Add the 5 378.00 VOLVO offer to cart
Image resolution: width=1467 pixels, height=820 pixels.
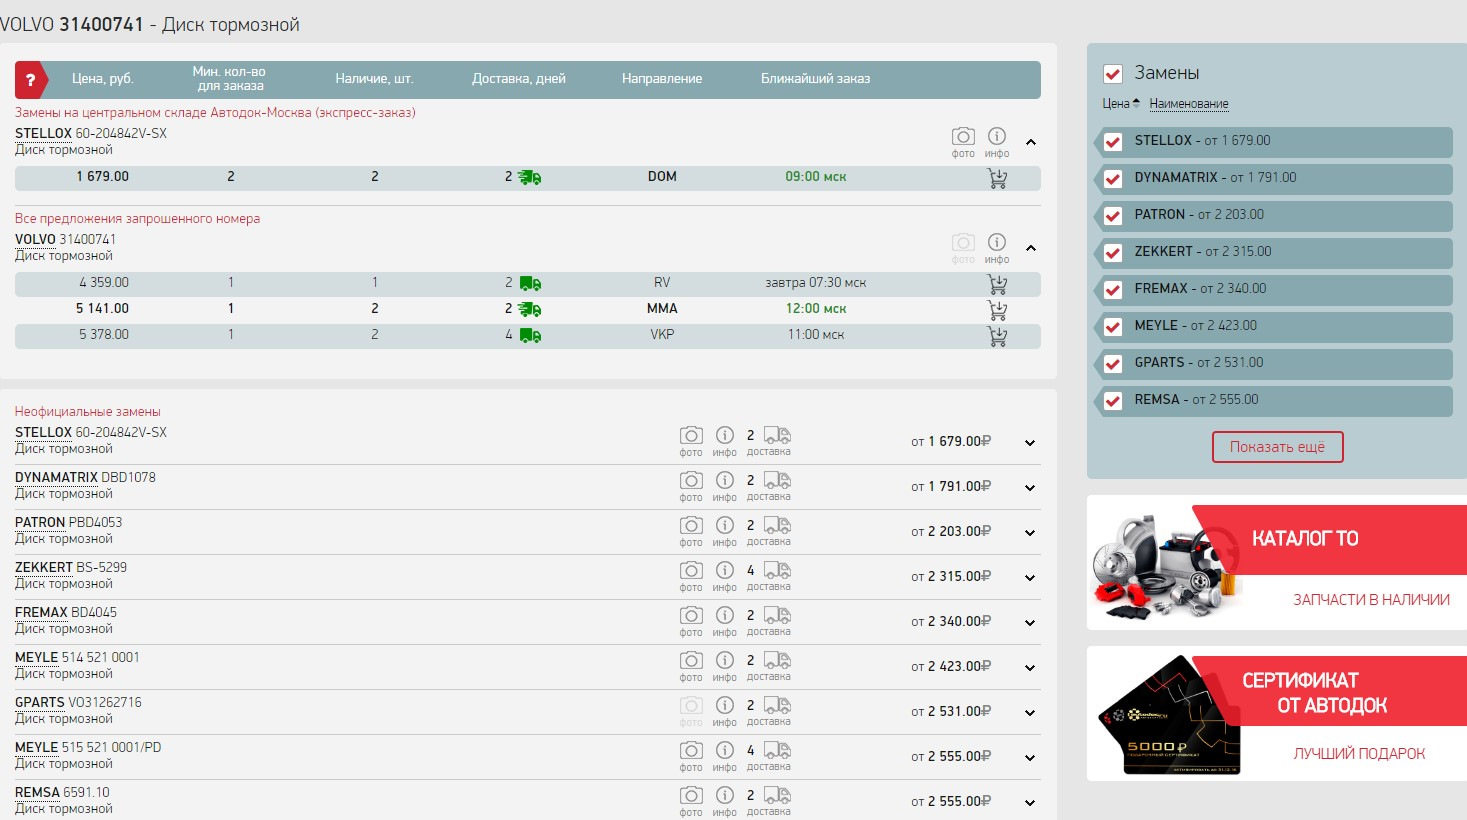coord(997,336)
